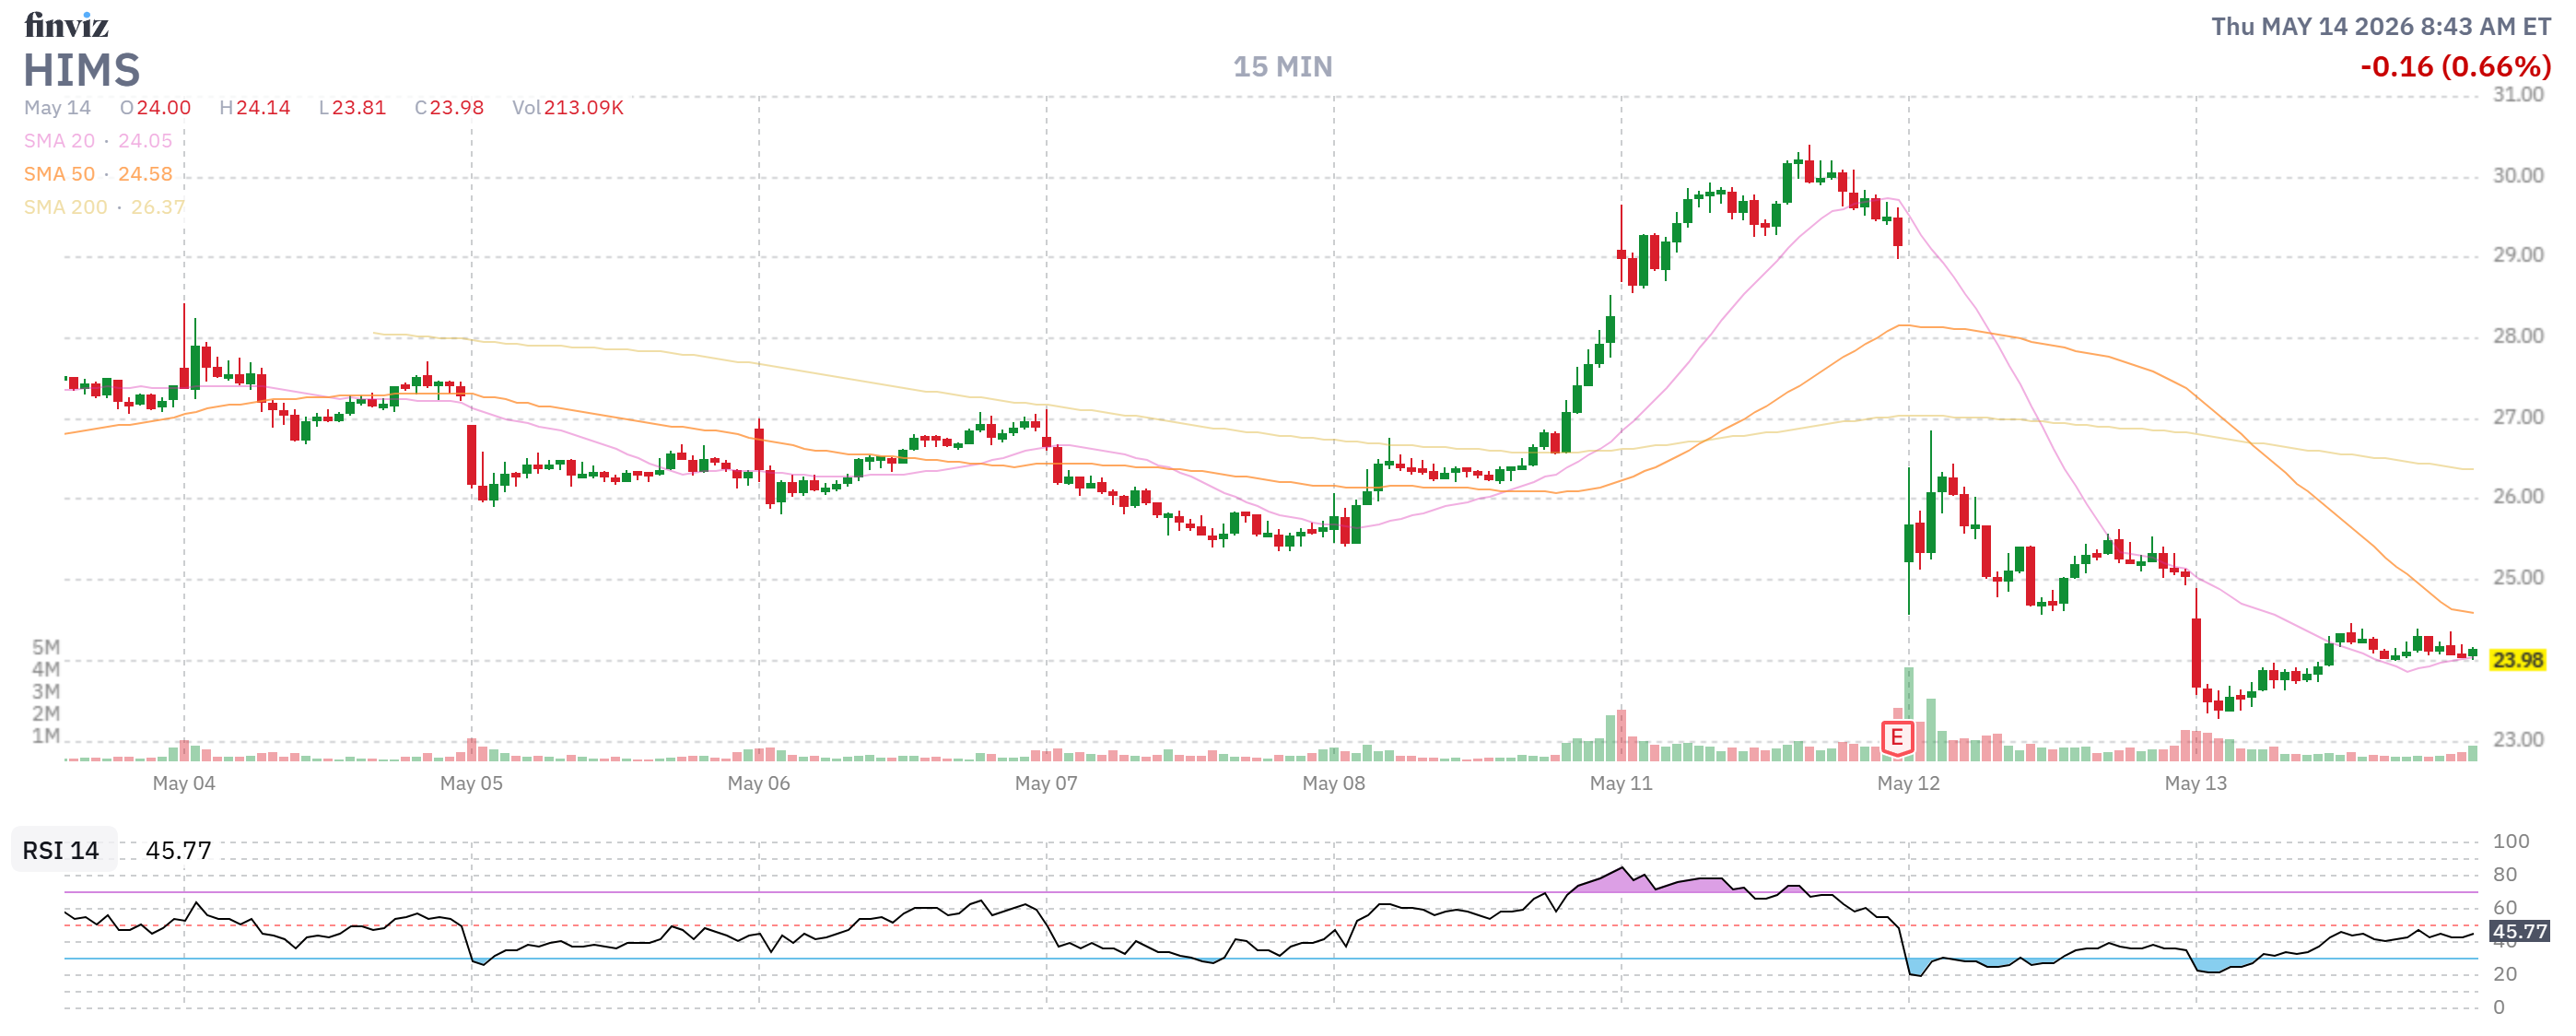Click the 1M volume axis label
Viewport: 2576px width, 1036px height.
[x=46, y=736]
